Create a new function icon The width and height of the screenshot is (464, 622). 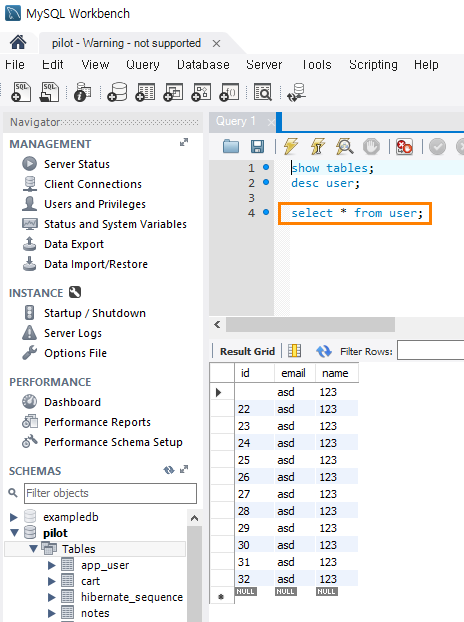(229, 92)
